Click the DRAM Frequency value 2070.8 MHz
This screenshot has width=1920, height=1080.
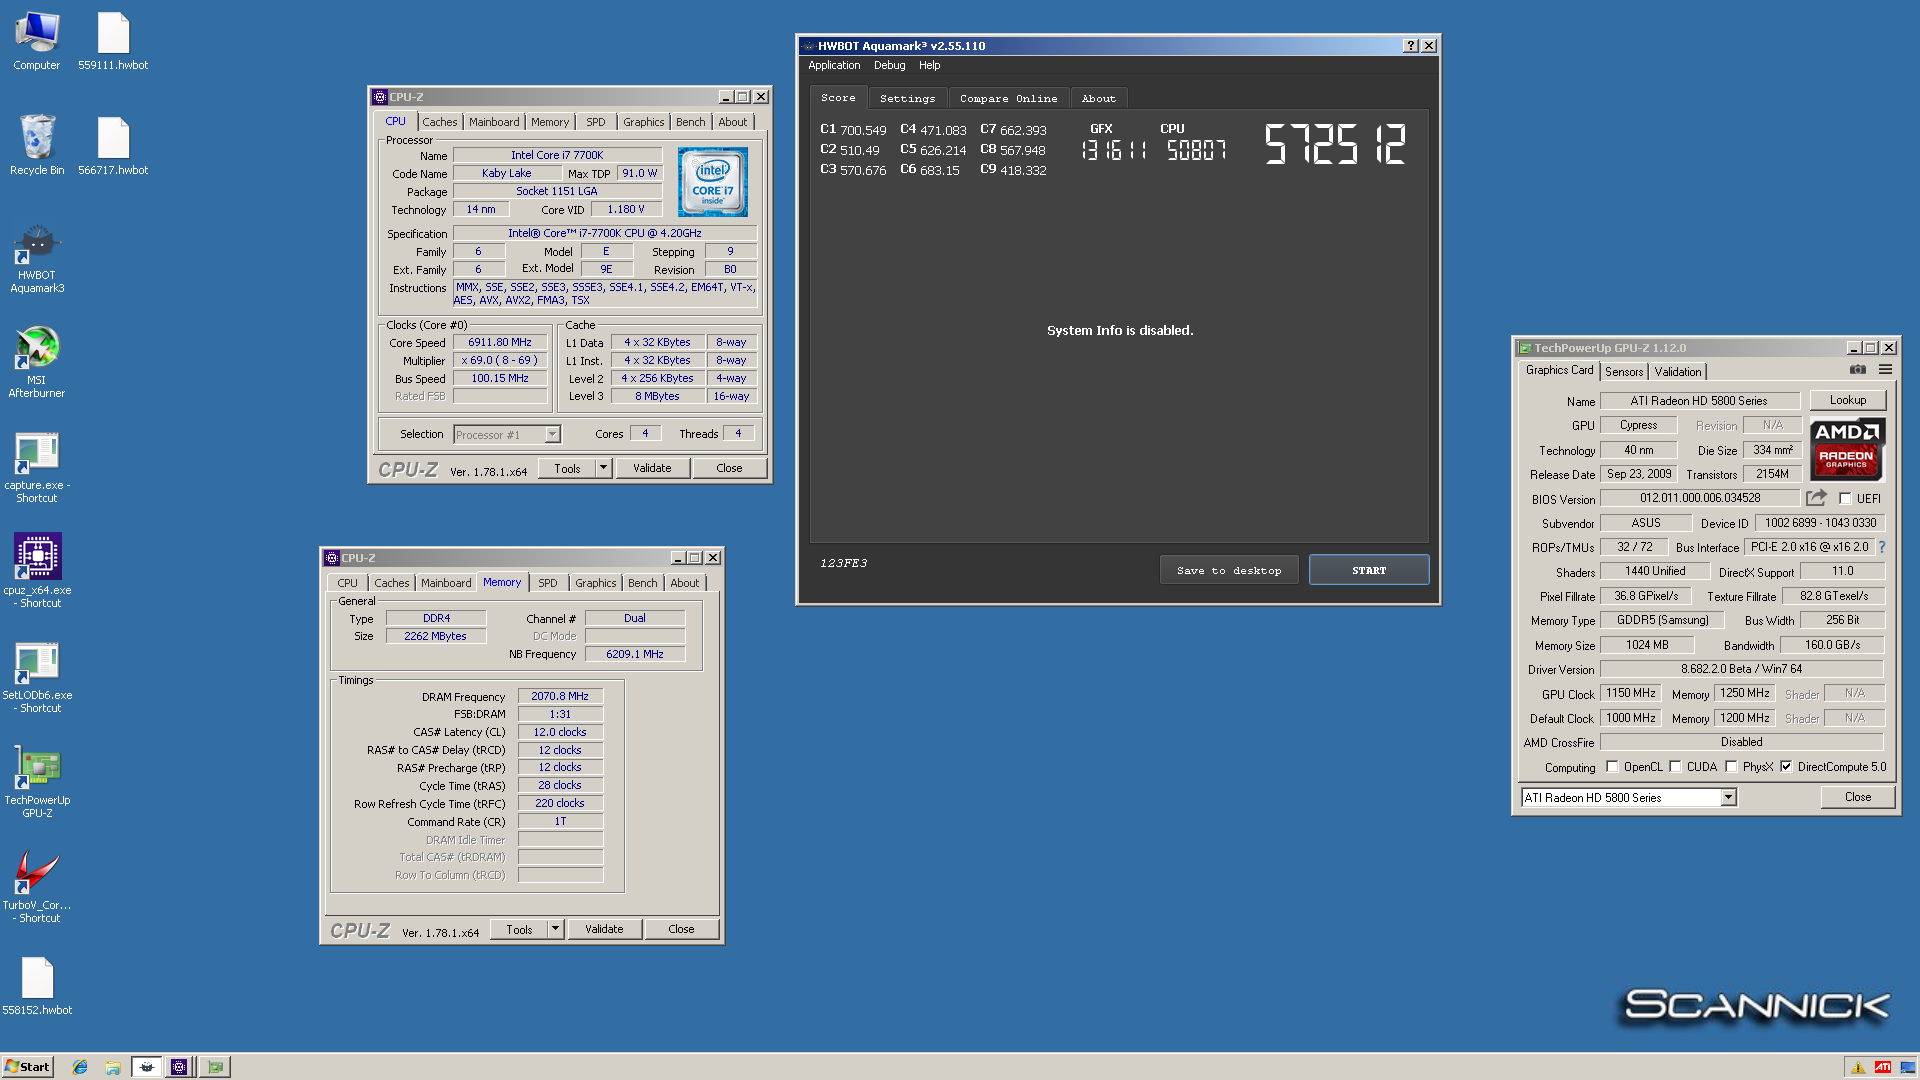560,696
